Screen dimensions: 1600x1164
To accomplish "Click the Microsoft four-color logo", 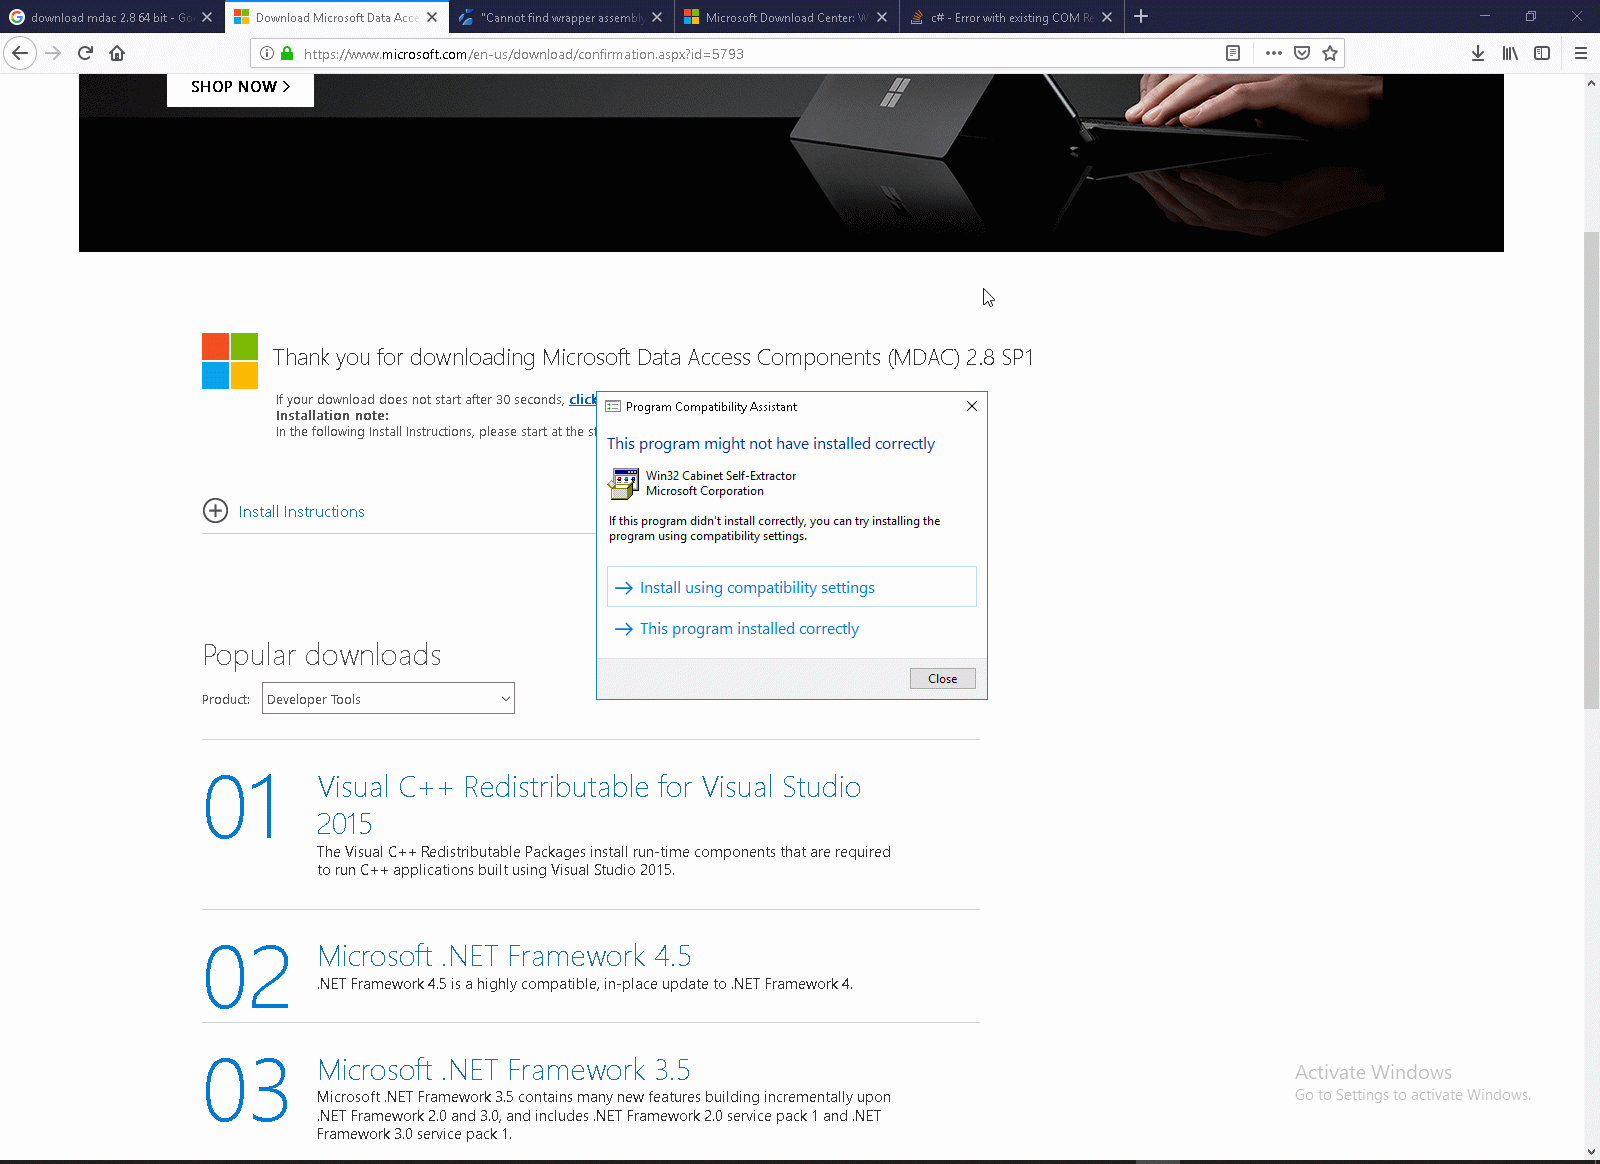I will coord(230,361).
